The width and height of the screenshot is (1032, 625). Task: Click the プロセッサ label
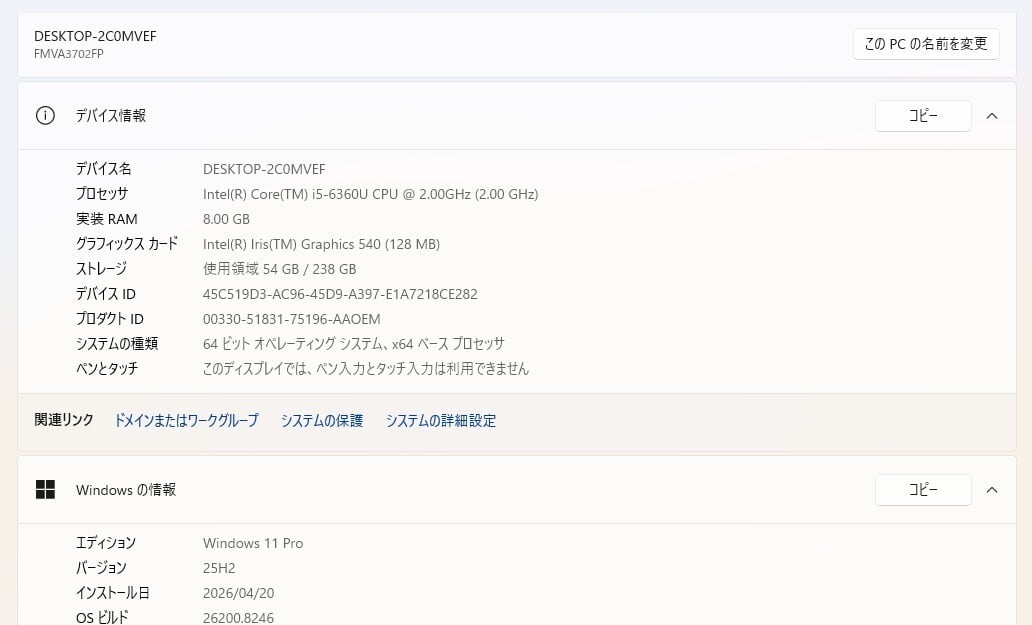click(x=102, y=194)
